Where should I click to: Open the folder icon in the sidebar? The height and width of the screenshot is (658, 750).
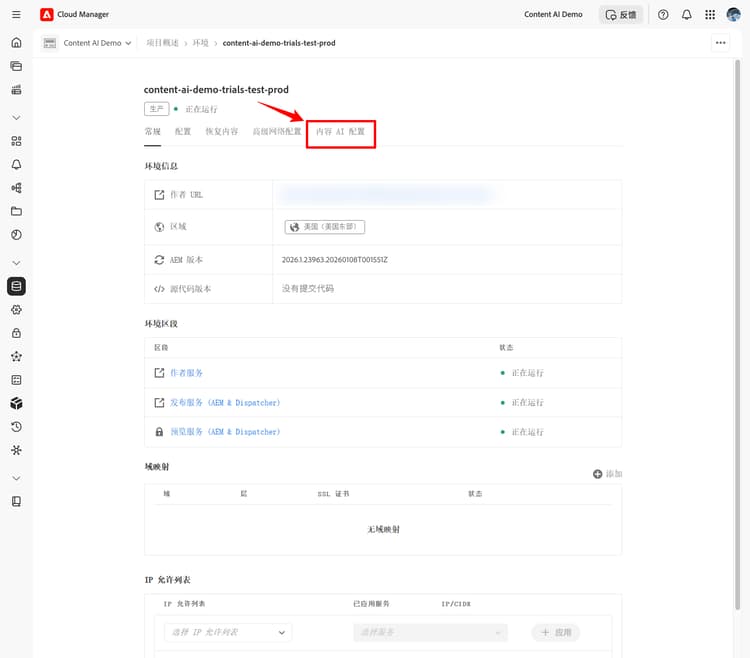click(16, 211)
